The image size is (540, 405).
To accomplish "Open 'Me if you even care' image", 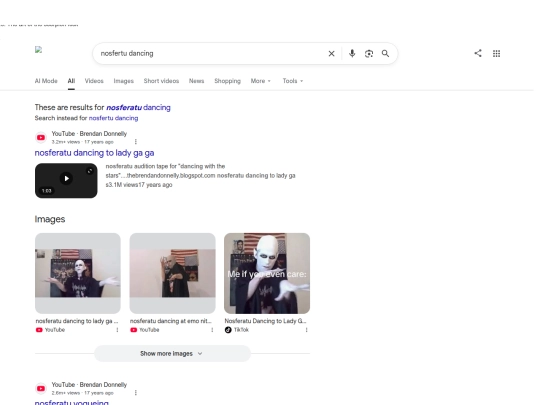I will 267,273.
